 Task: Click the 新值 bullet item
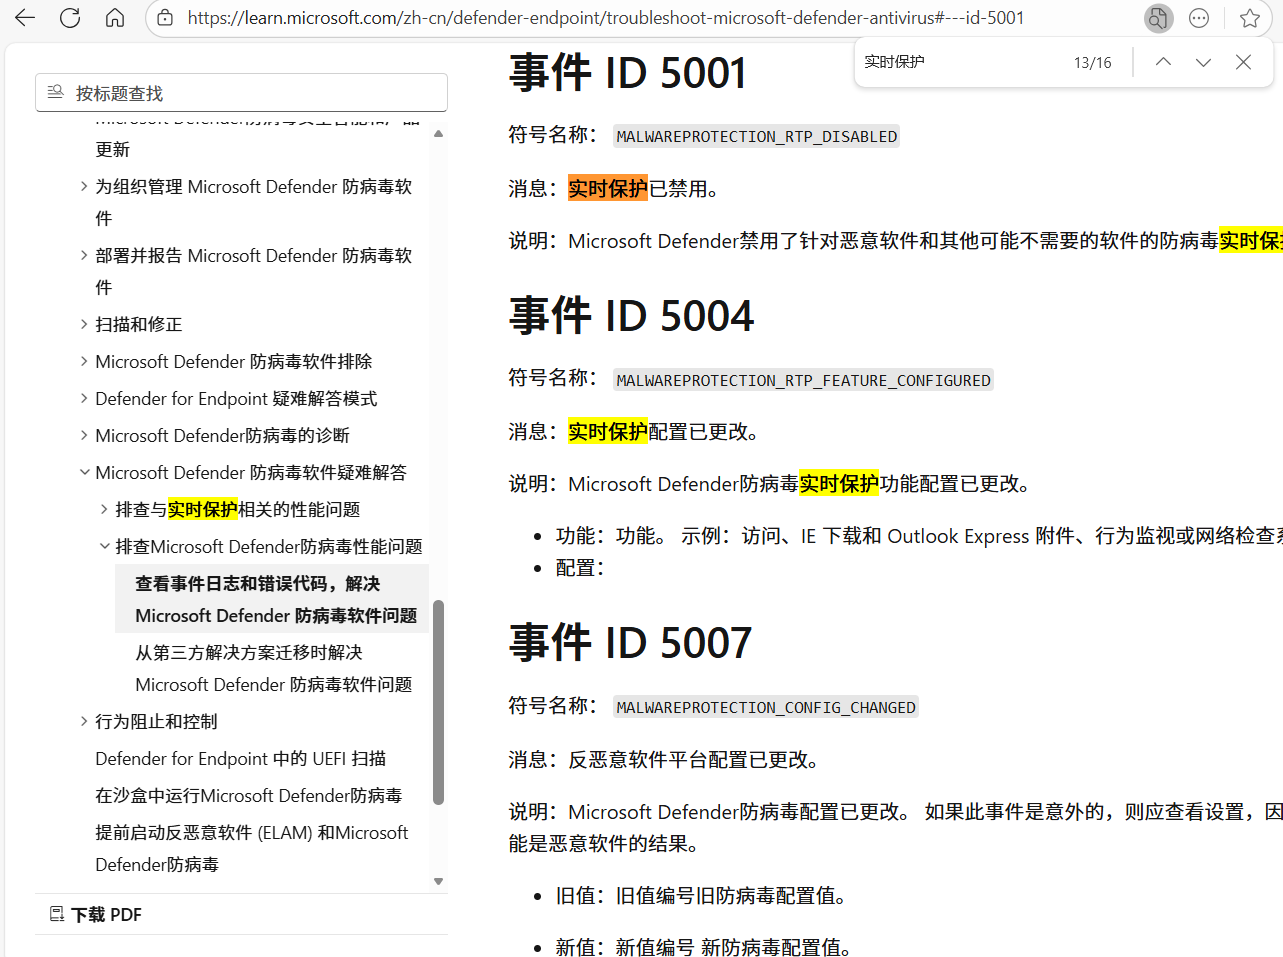tap(706, 947)
